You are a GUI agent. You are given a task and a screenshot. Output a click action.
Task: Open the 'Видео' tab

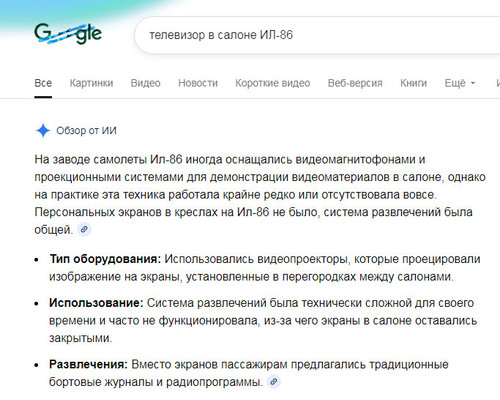[145, 83]
